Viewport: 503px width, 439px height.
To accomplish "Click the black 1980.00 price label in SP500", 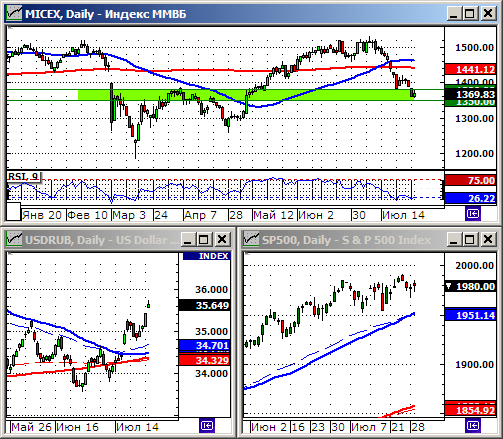I will [x=470, y=286].
